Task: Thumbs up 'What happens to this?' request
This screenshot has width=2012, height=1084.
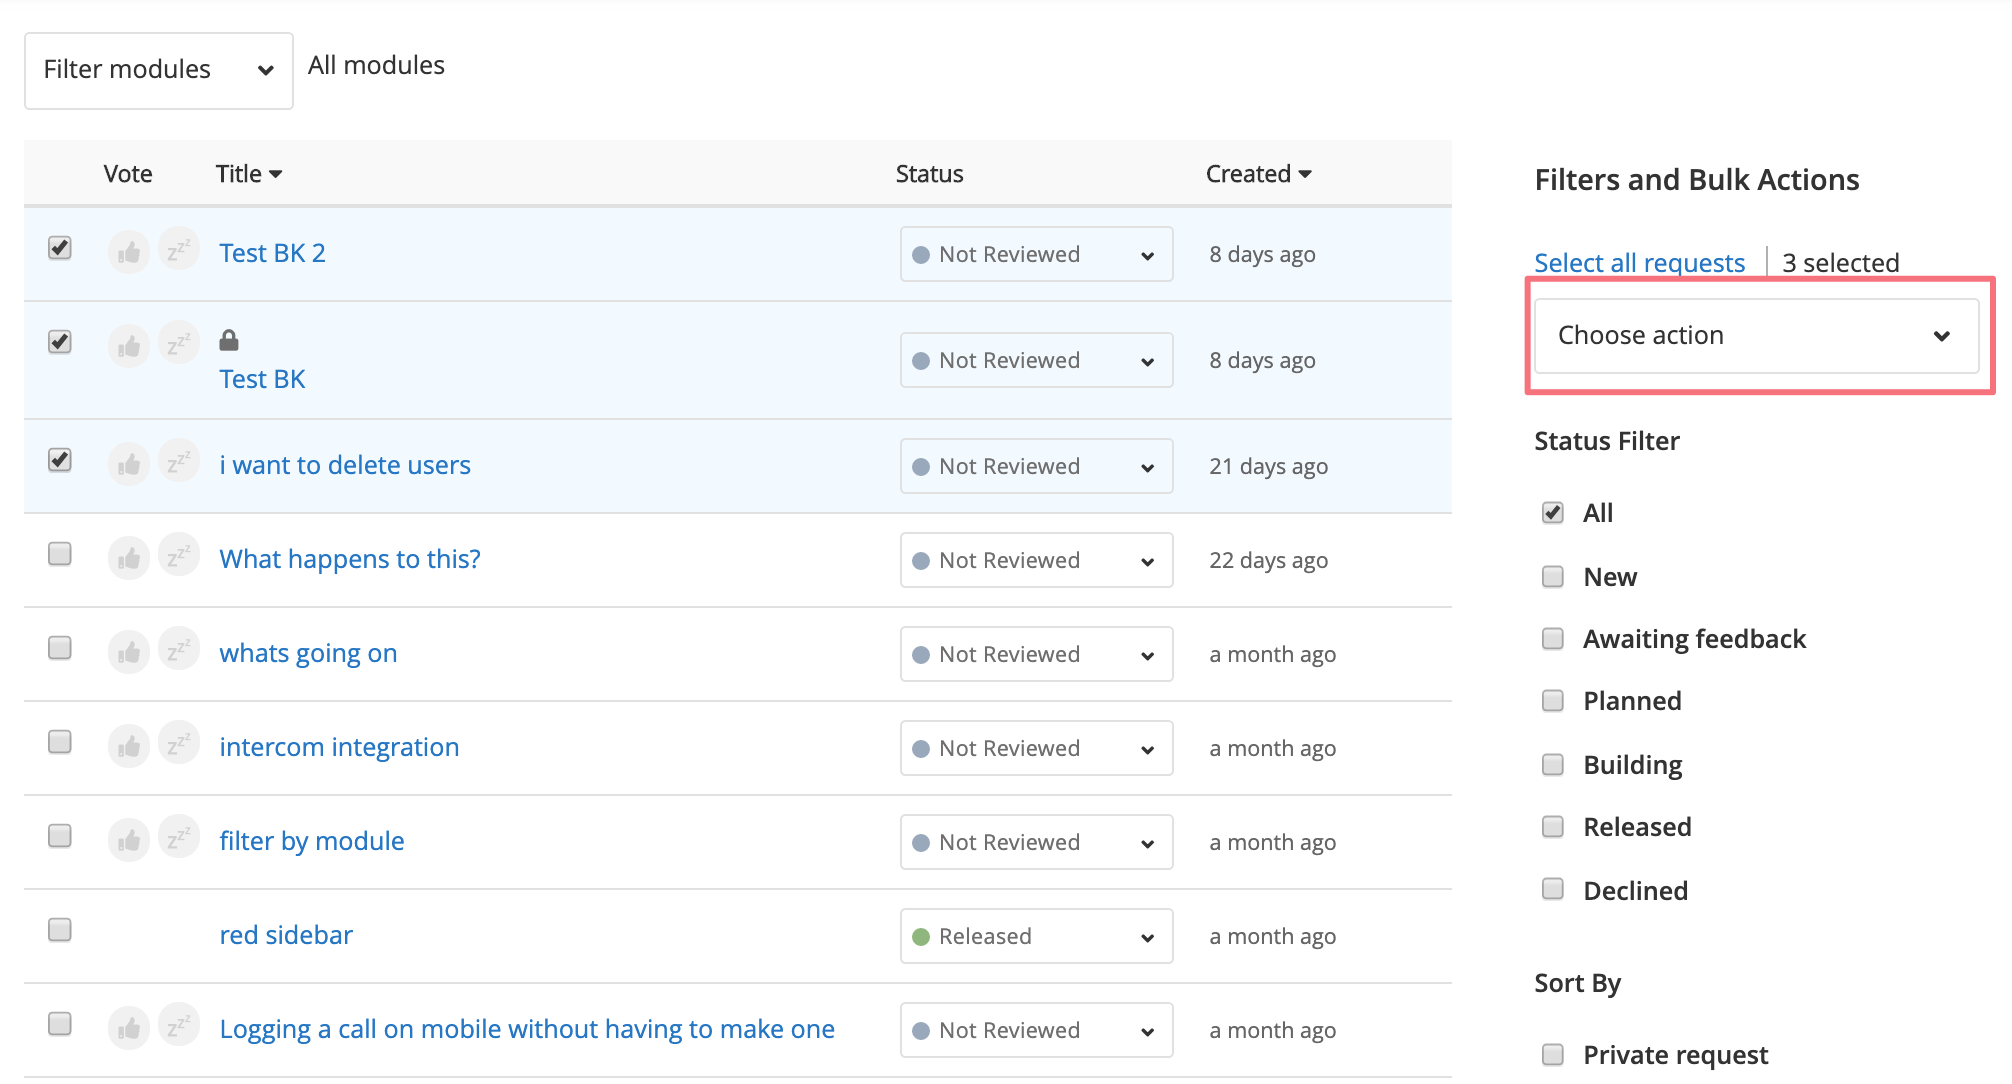Action: (129, 559)
